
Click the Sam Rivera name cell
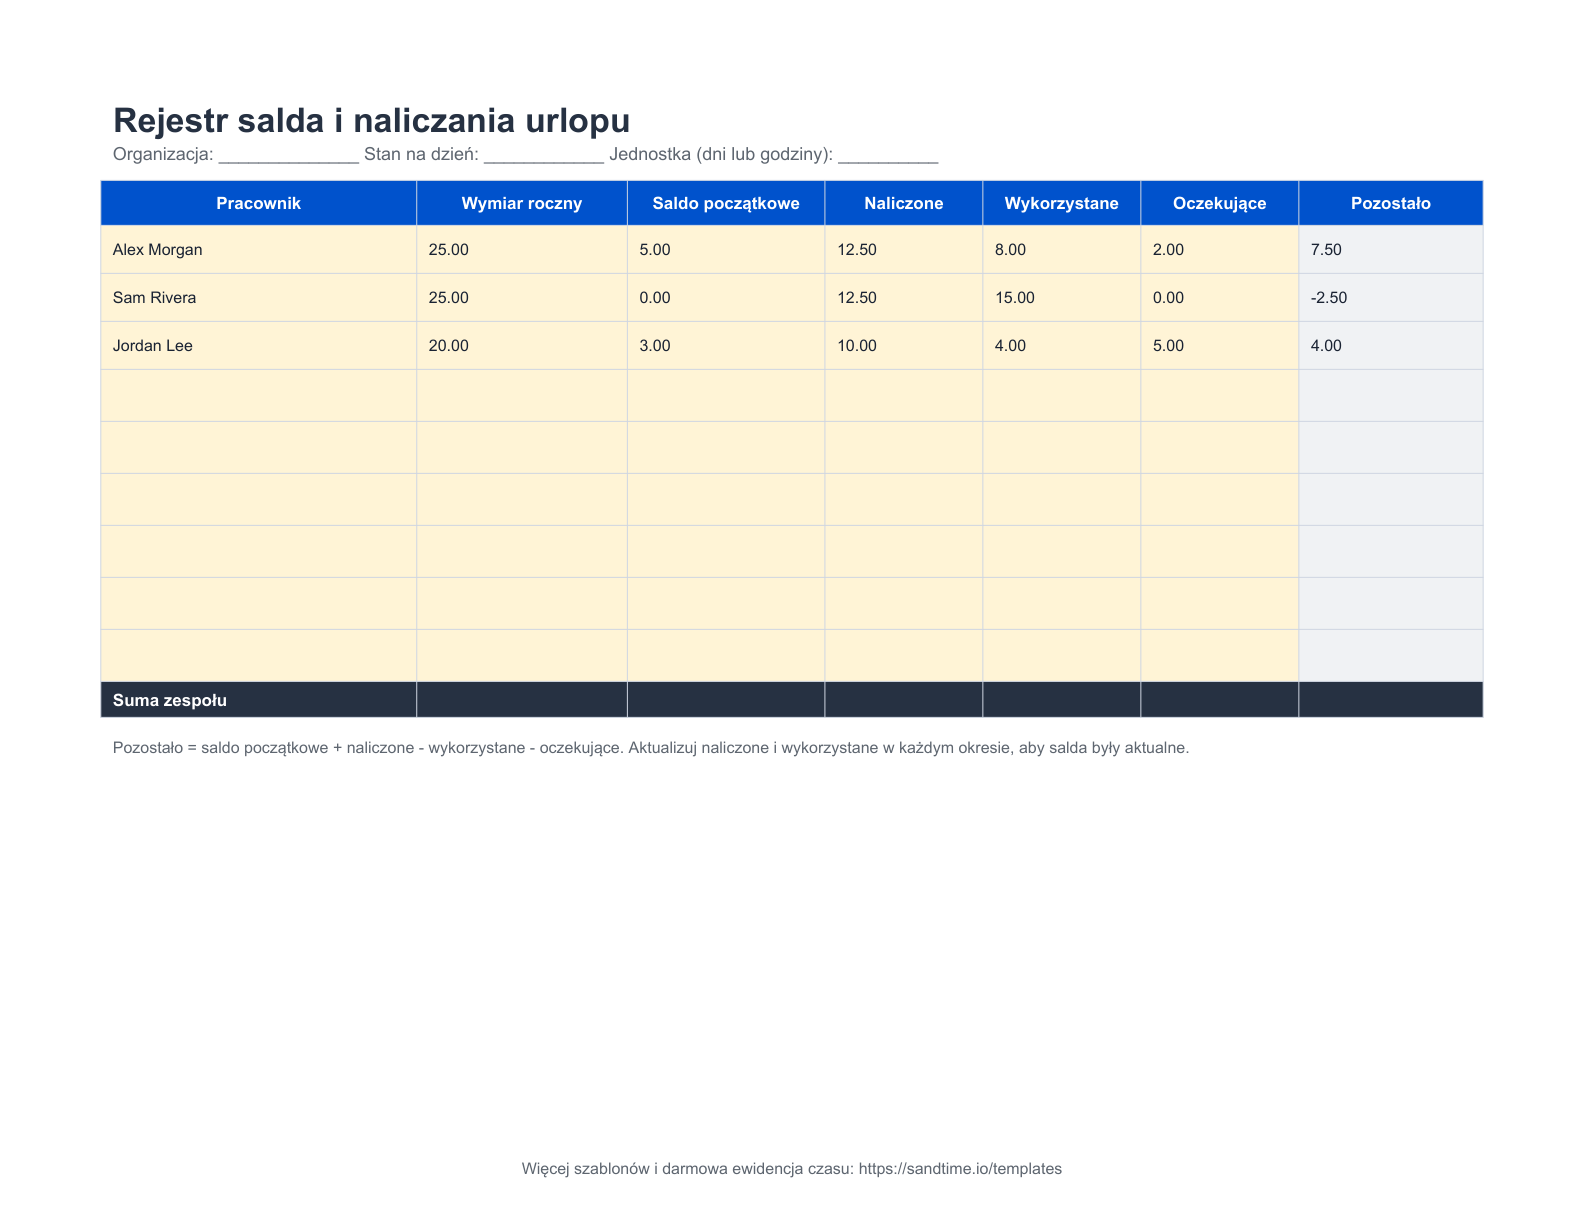point(258,297)
